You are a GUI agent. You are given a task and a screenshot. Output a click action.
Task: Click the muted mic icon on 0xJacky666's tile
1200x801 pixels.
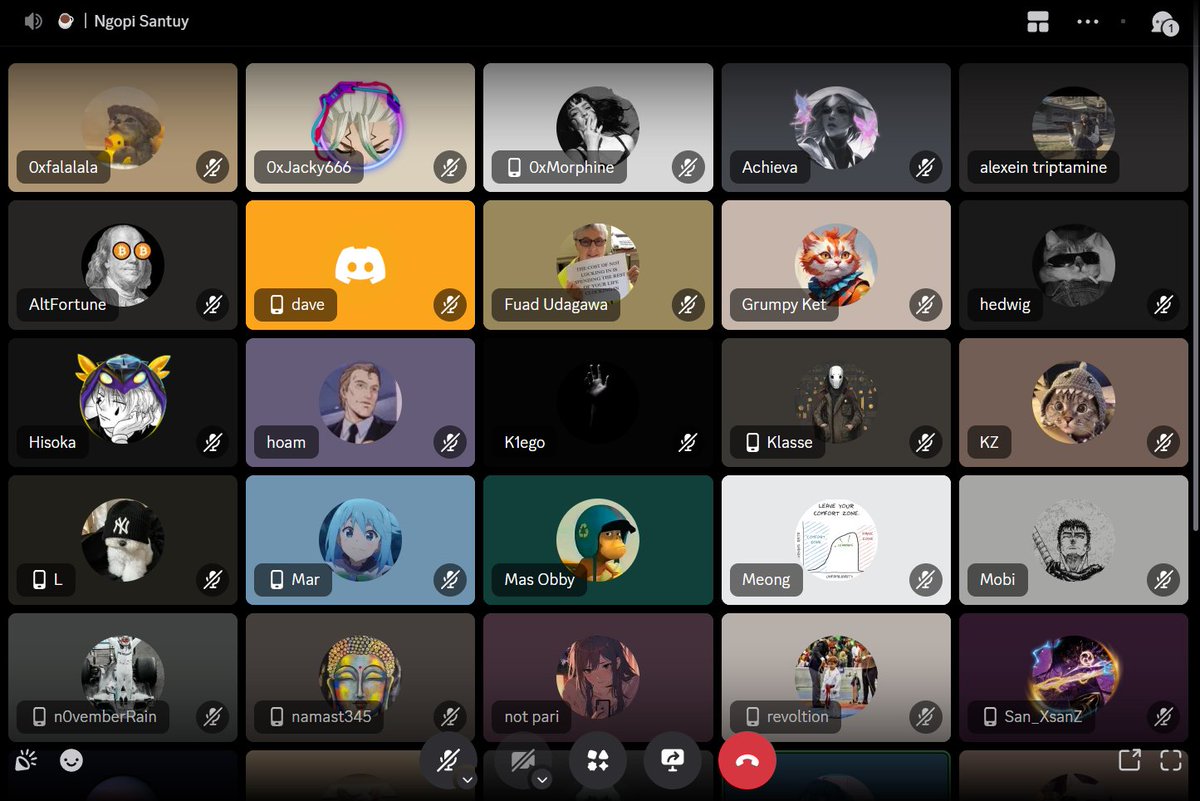[450, 168]
